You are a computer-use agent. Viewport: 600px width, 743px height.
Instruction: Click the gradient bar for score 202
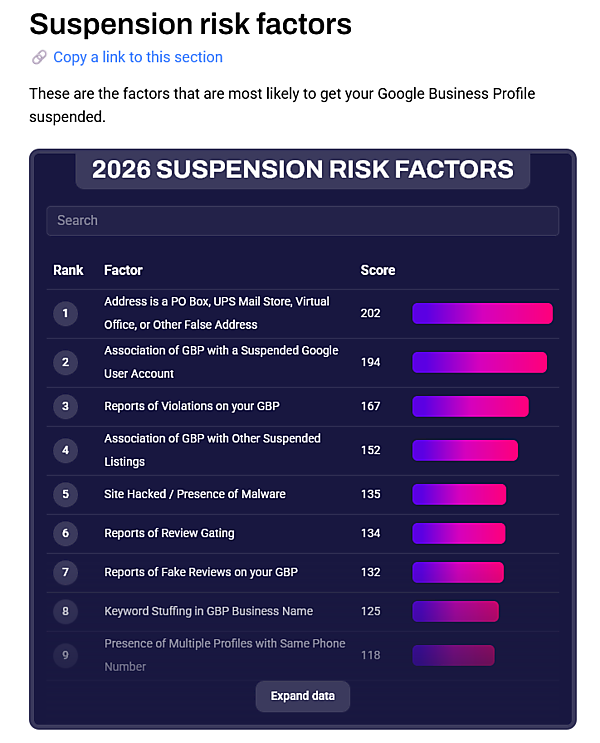click(482, 314)
